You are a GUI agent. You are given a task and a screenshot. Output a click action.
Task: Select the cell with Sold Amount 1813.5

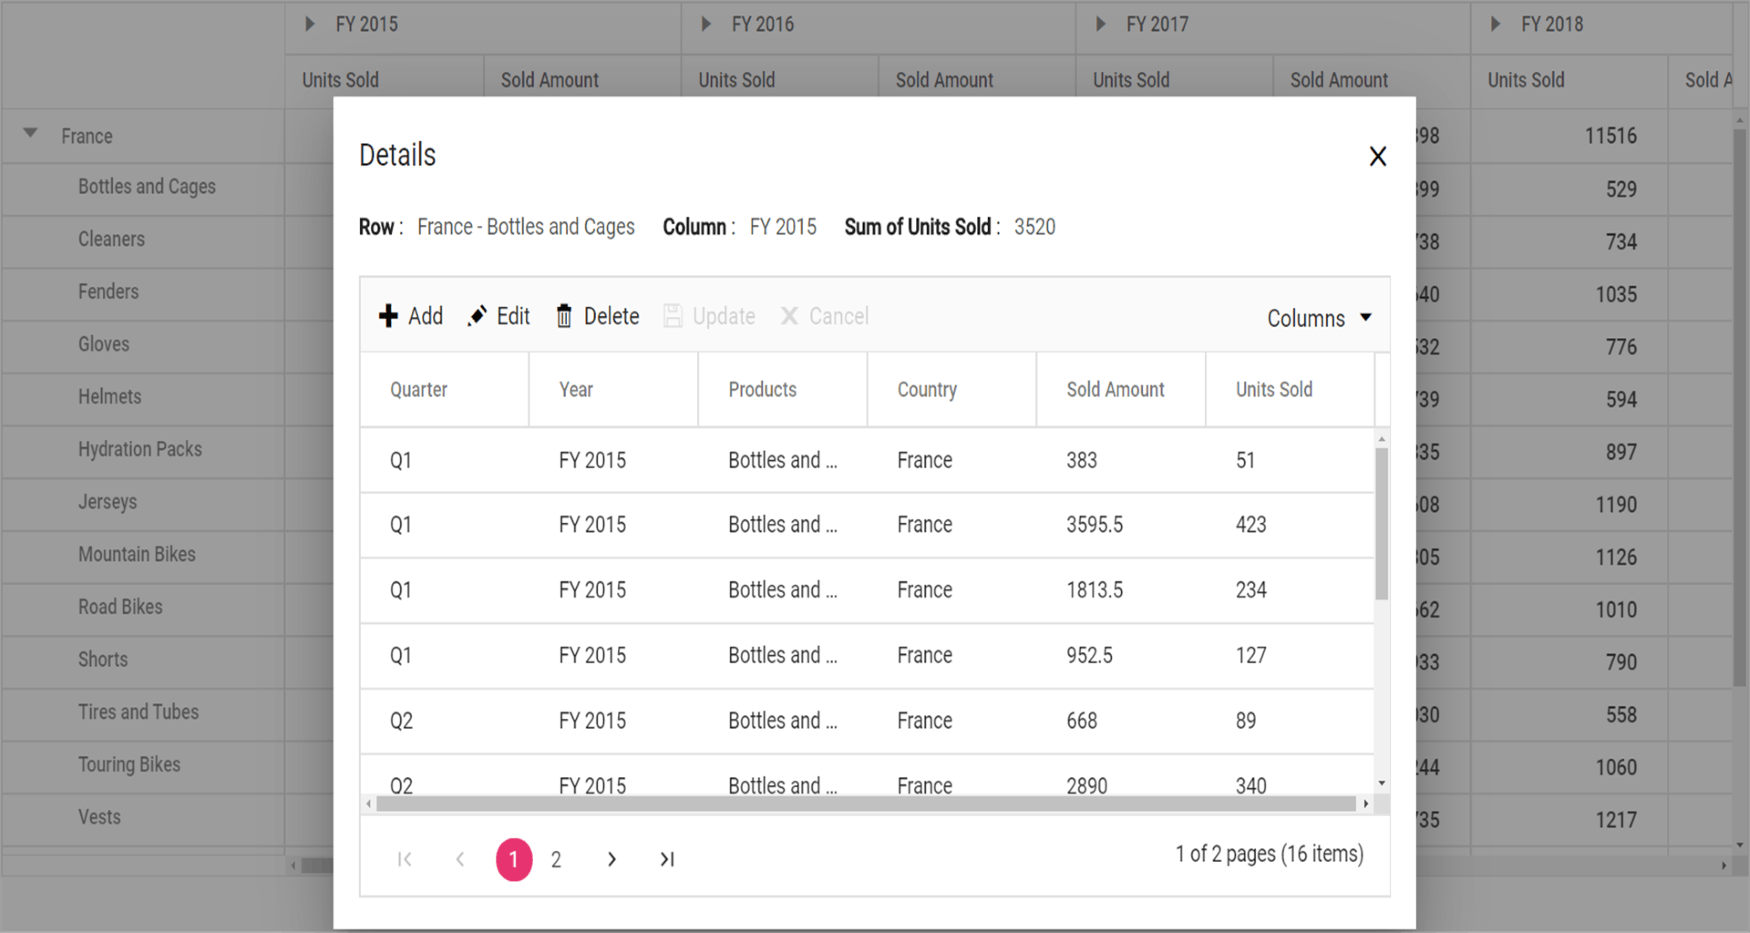pyautogui.click(x=1120, y=590)
